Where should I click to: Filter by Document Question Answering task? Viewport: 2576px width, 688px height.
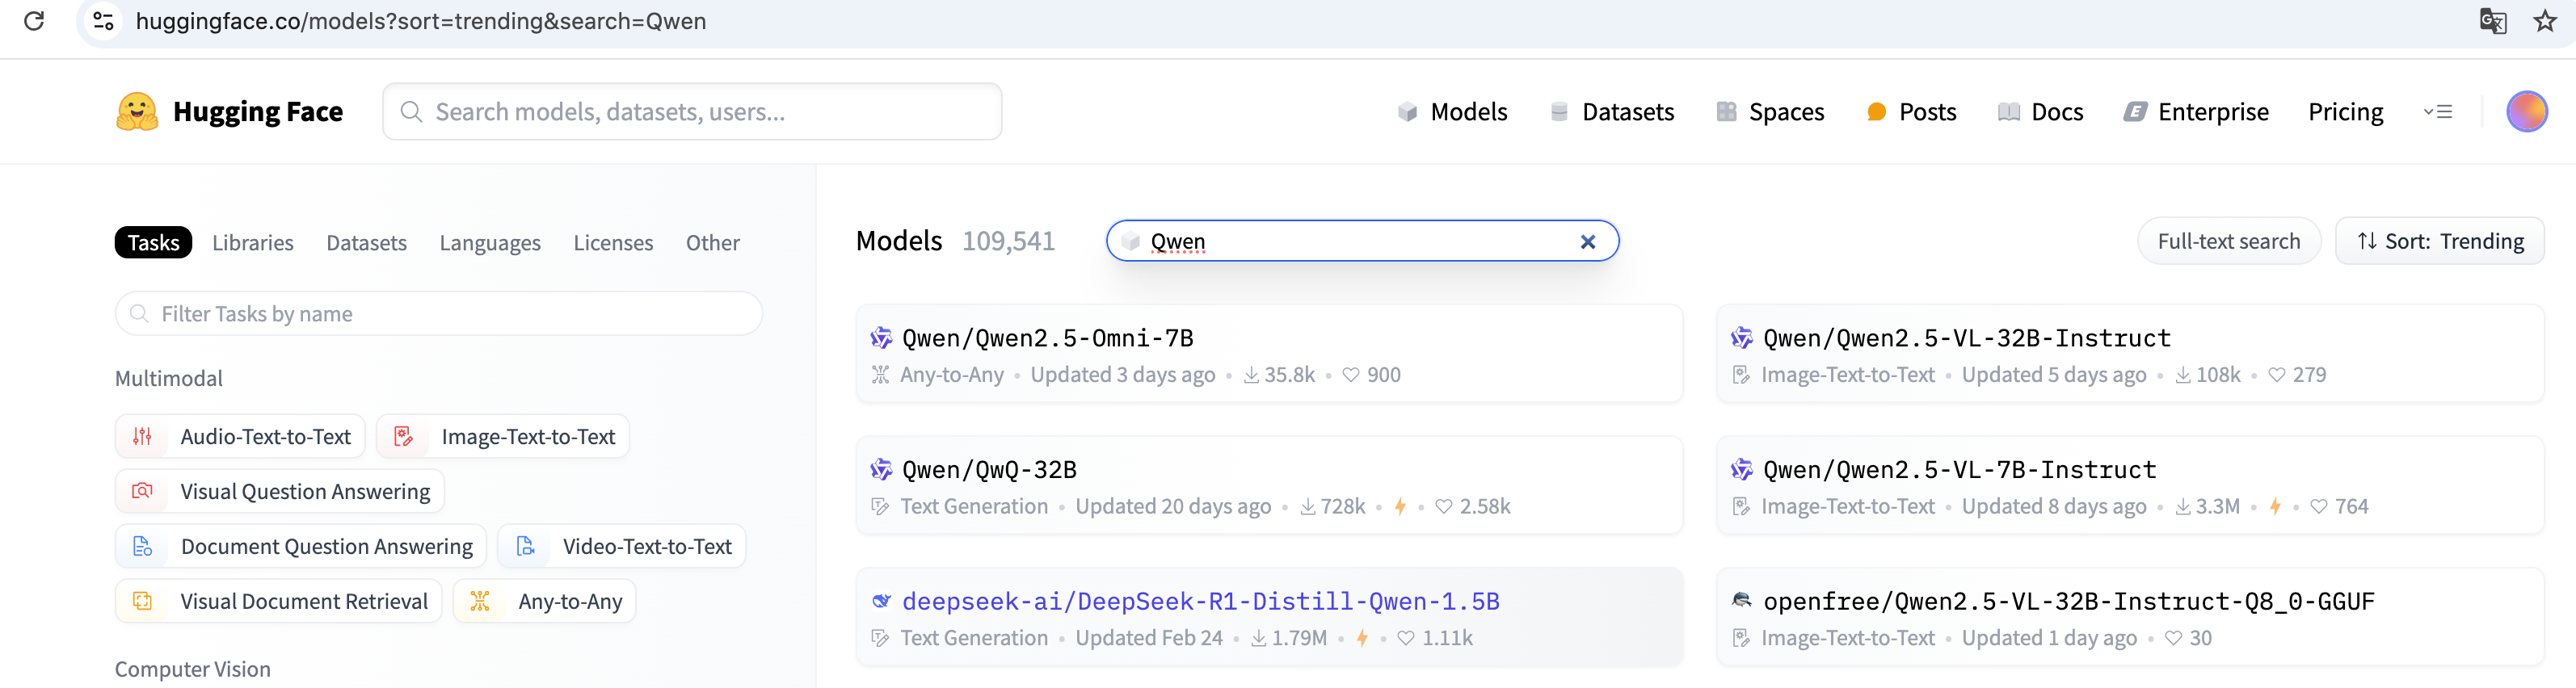pyautogui.click(x=301, y=546)
